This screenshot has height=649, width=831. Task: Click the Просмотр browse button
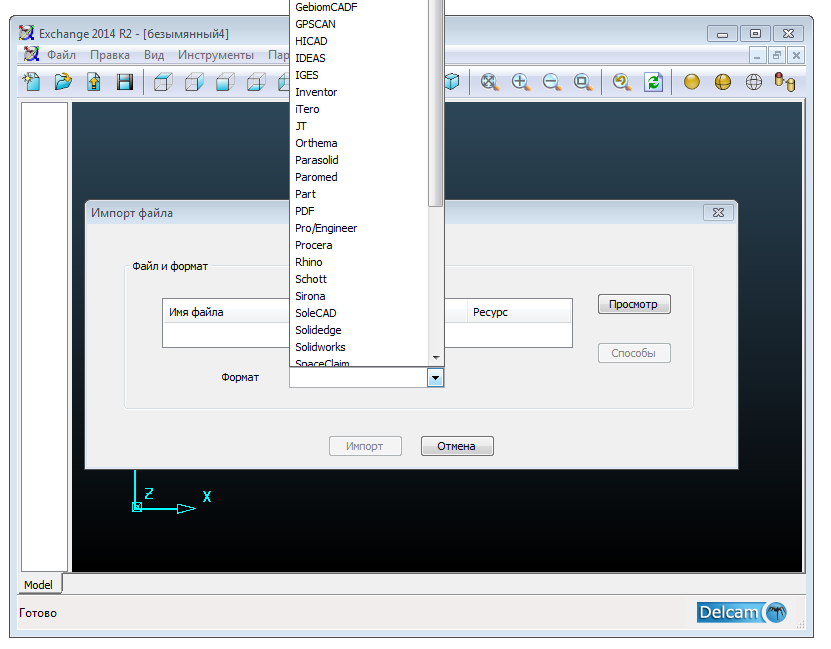pos(634,304)
